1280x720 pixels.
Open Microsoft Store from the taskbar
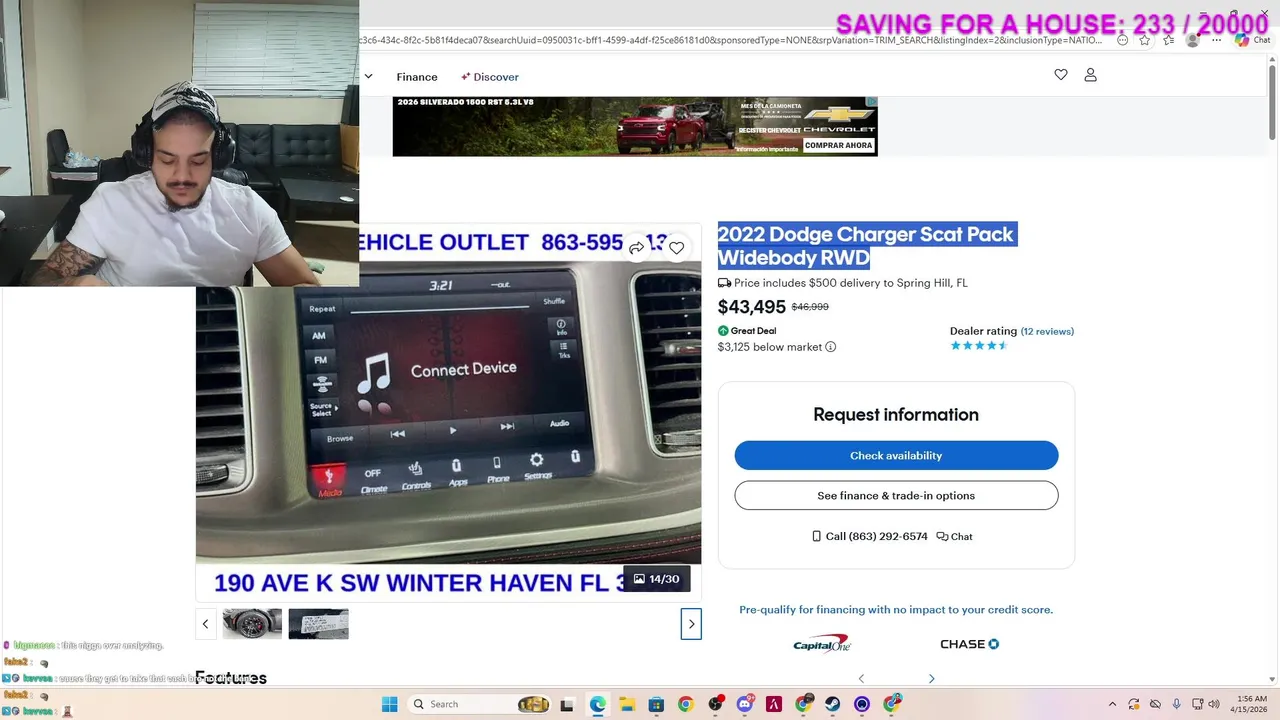[x=656, y=704]
